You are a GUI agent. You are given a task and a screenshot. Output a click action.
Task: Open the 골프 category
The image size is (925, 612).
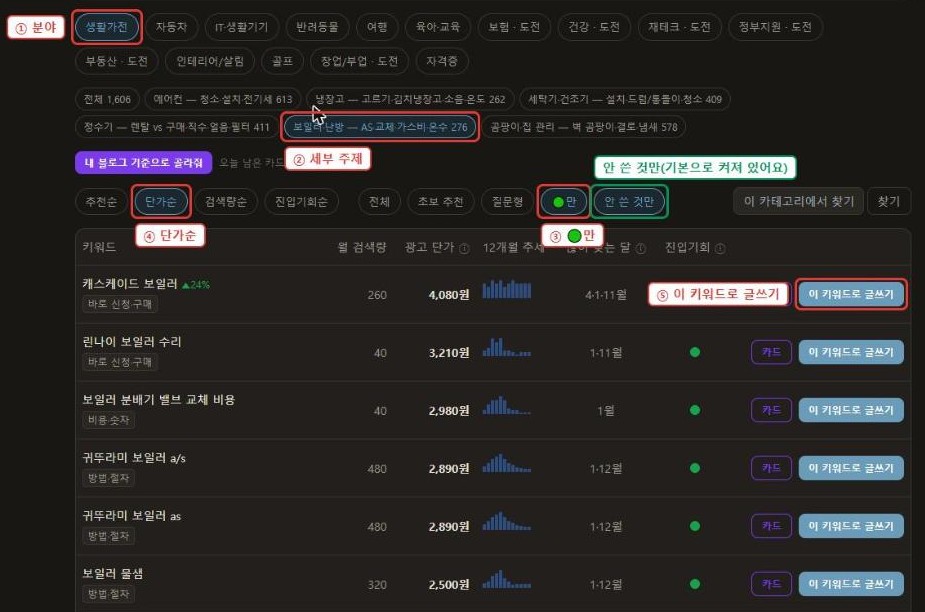(x=282, y=61)
